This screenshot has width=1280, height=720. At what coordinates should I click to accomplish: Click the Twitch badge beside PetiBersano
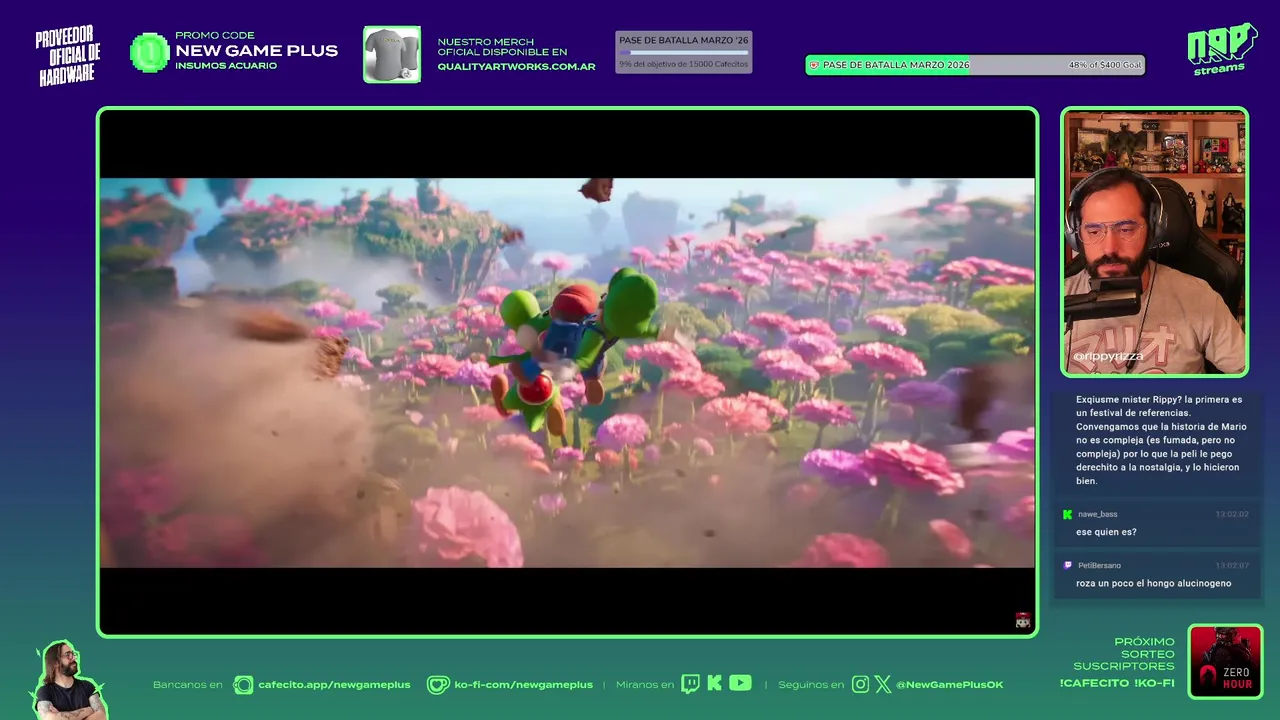coord(1067,565)
